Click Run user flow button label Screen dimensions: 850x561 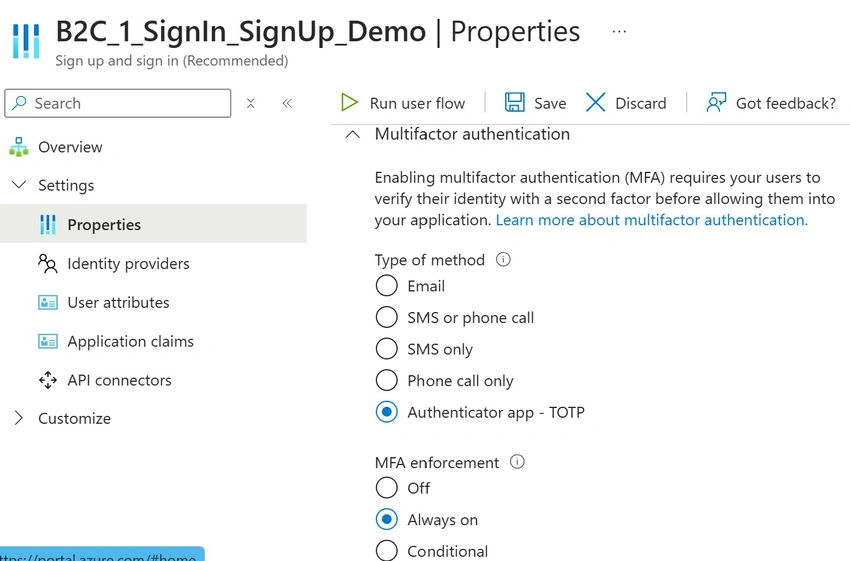(x=417, y=103)
